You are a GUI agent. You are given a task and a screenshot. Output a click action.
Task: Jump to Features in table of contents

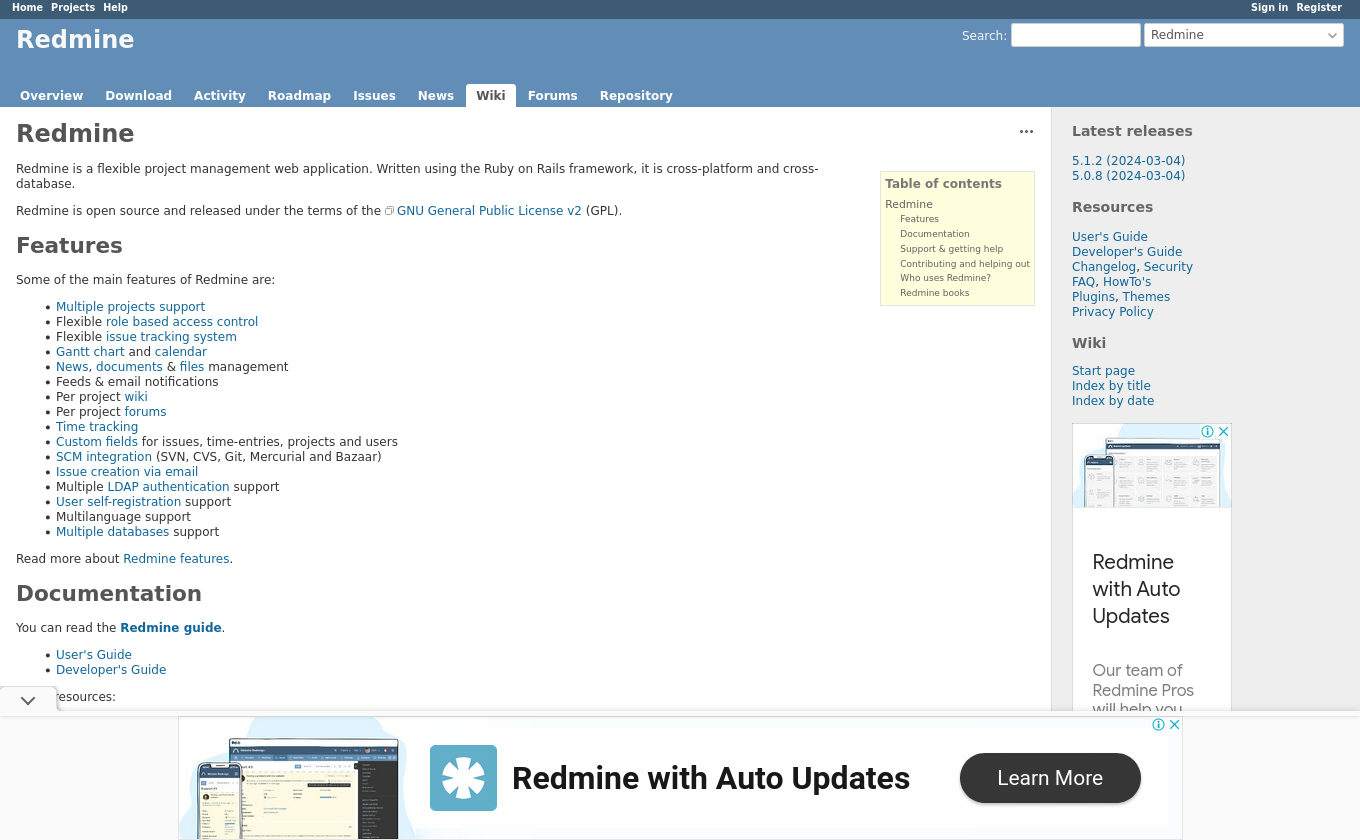pyautogui.click(x=919, y=219)
